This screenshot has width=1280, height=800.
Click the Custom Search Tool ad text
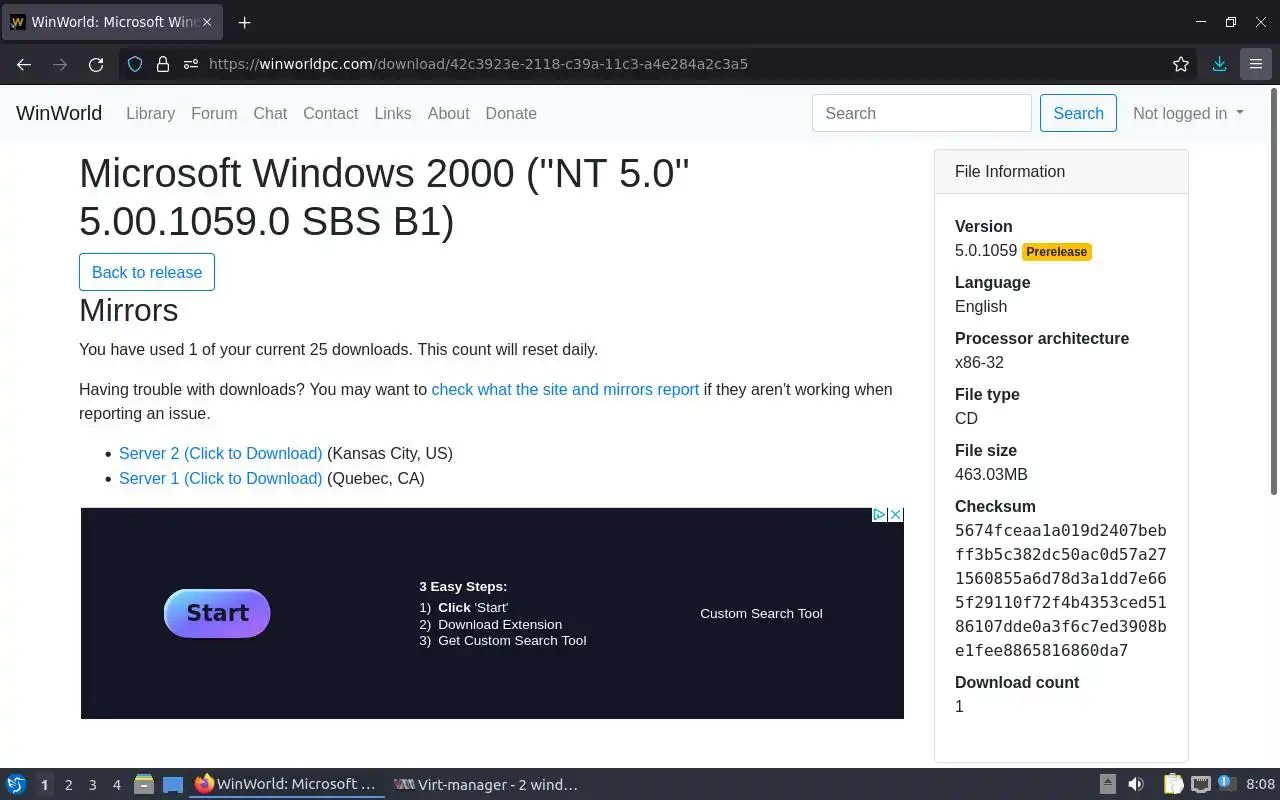click(761, 613)
